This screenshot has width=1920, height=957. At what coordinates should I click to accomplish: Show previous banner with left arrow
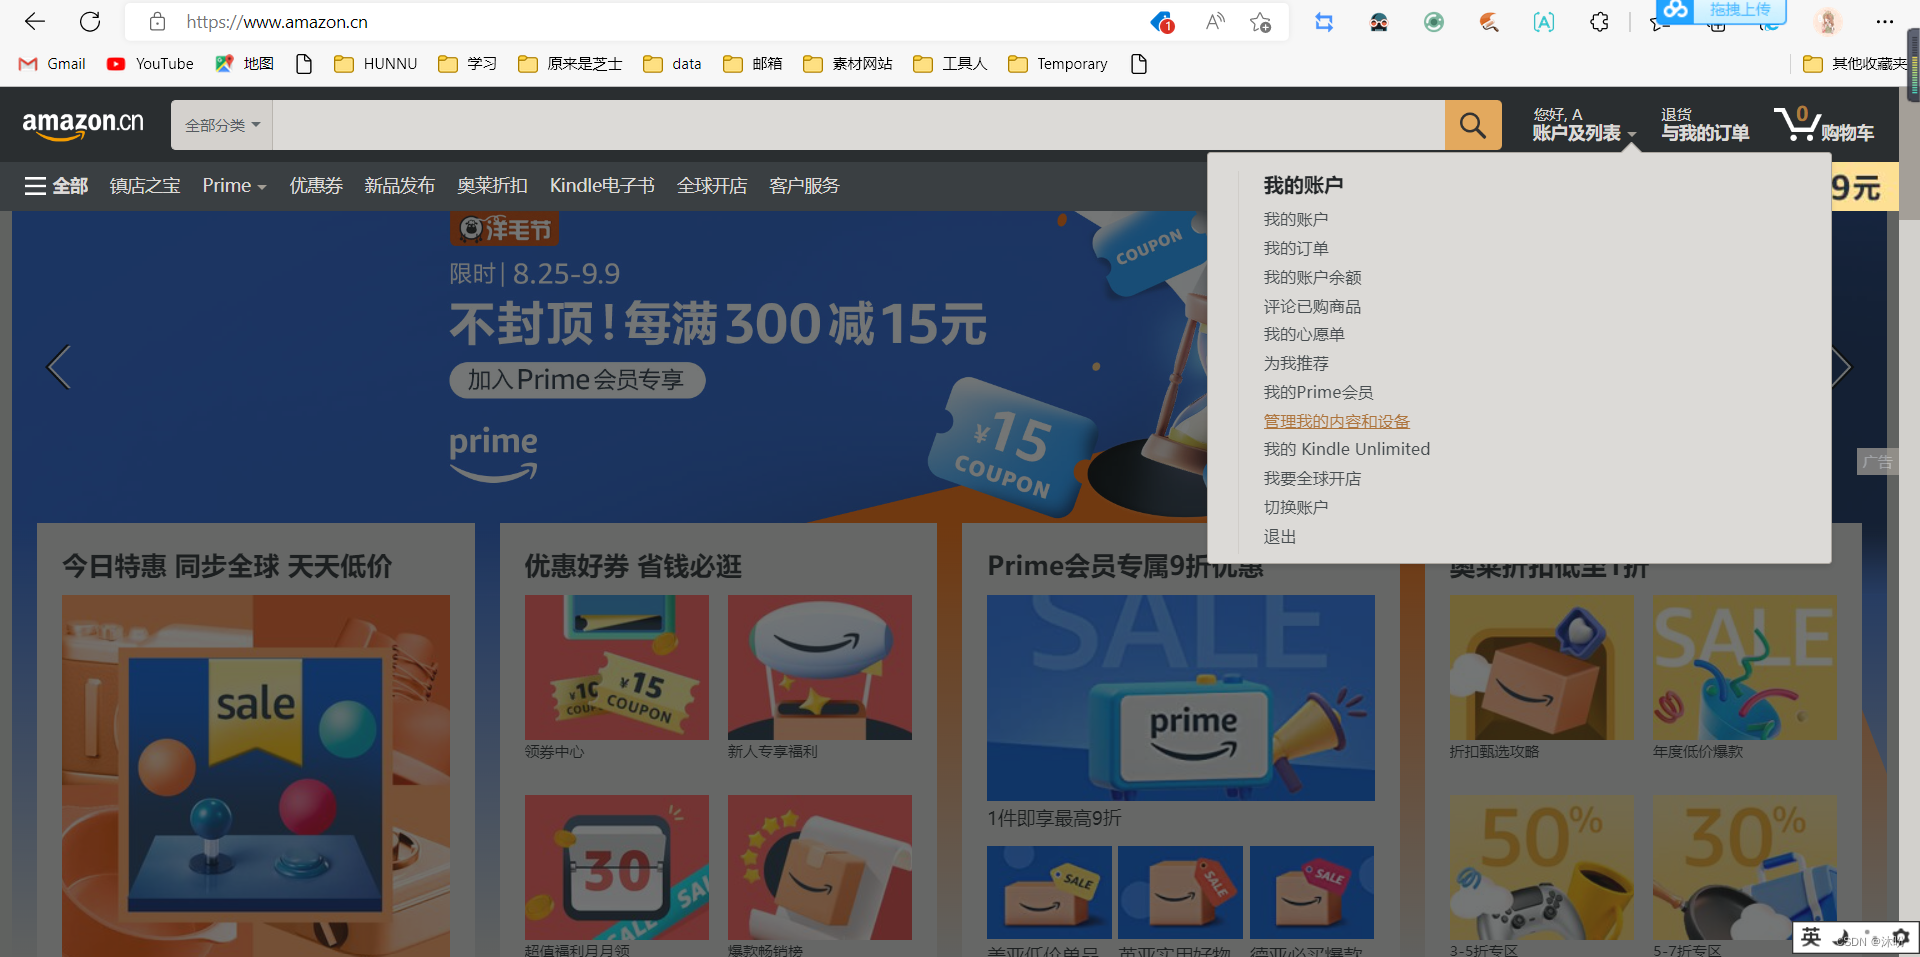coord(59,366)
